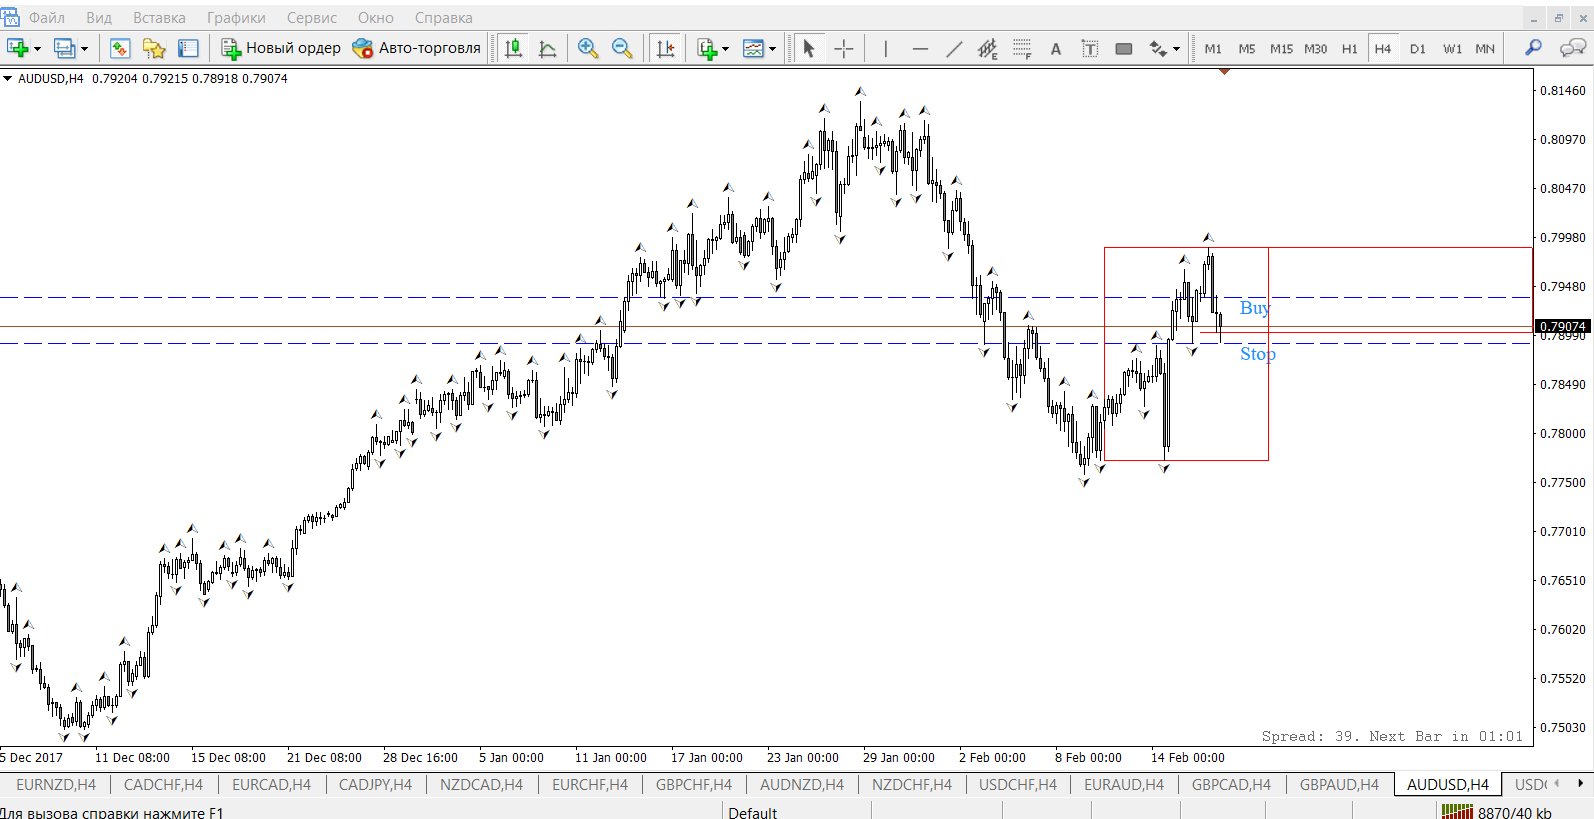Select the crosshair tool
The image size is (1594, 819).
point(844,48)
